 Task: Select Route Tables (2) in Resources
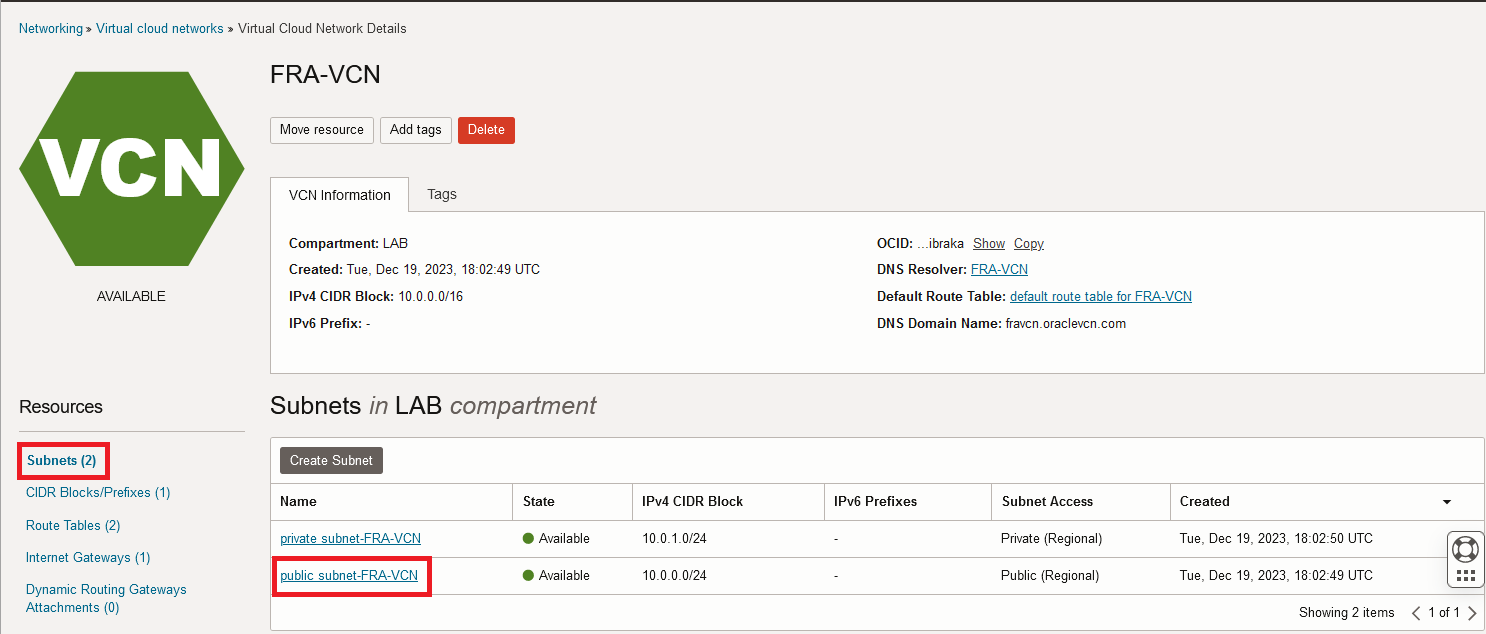pyautogui.click(x=73, y=526)
